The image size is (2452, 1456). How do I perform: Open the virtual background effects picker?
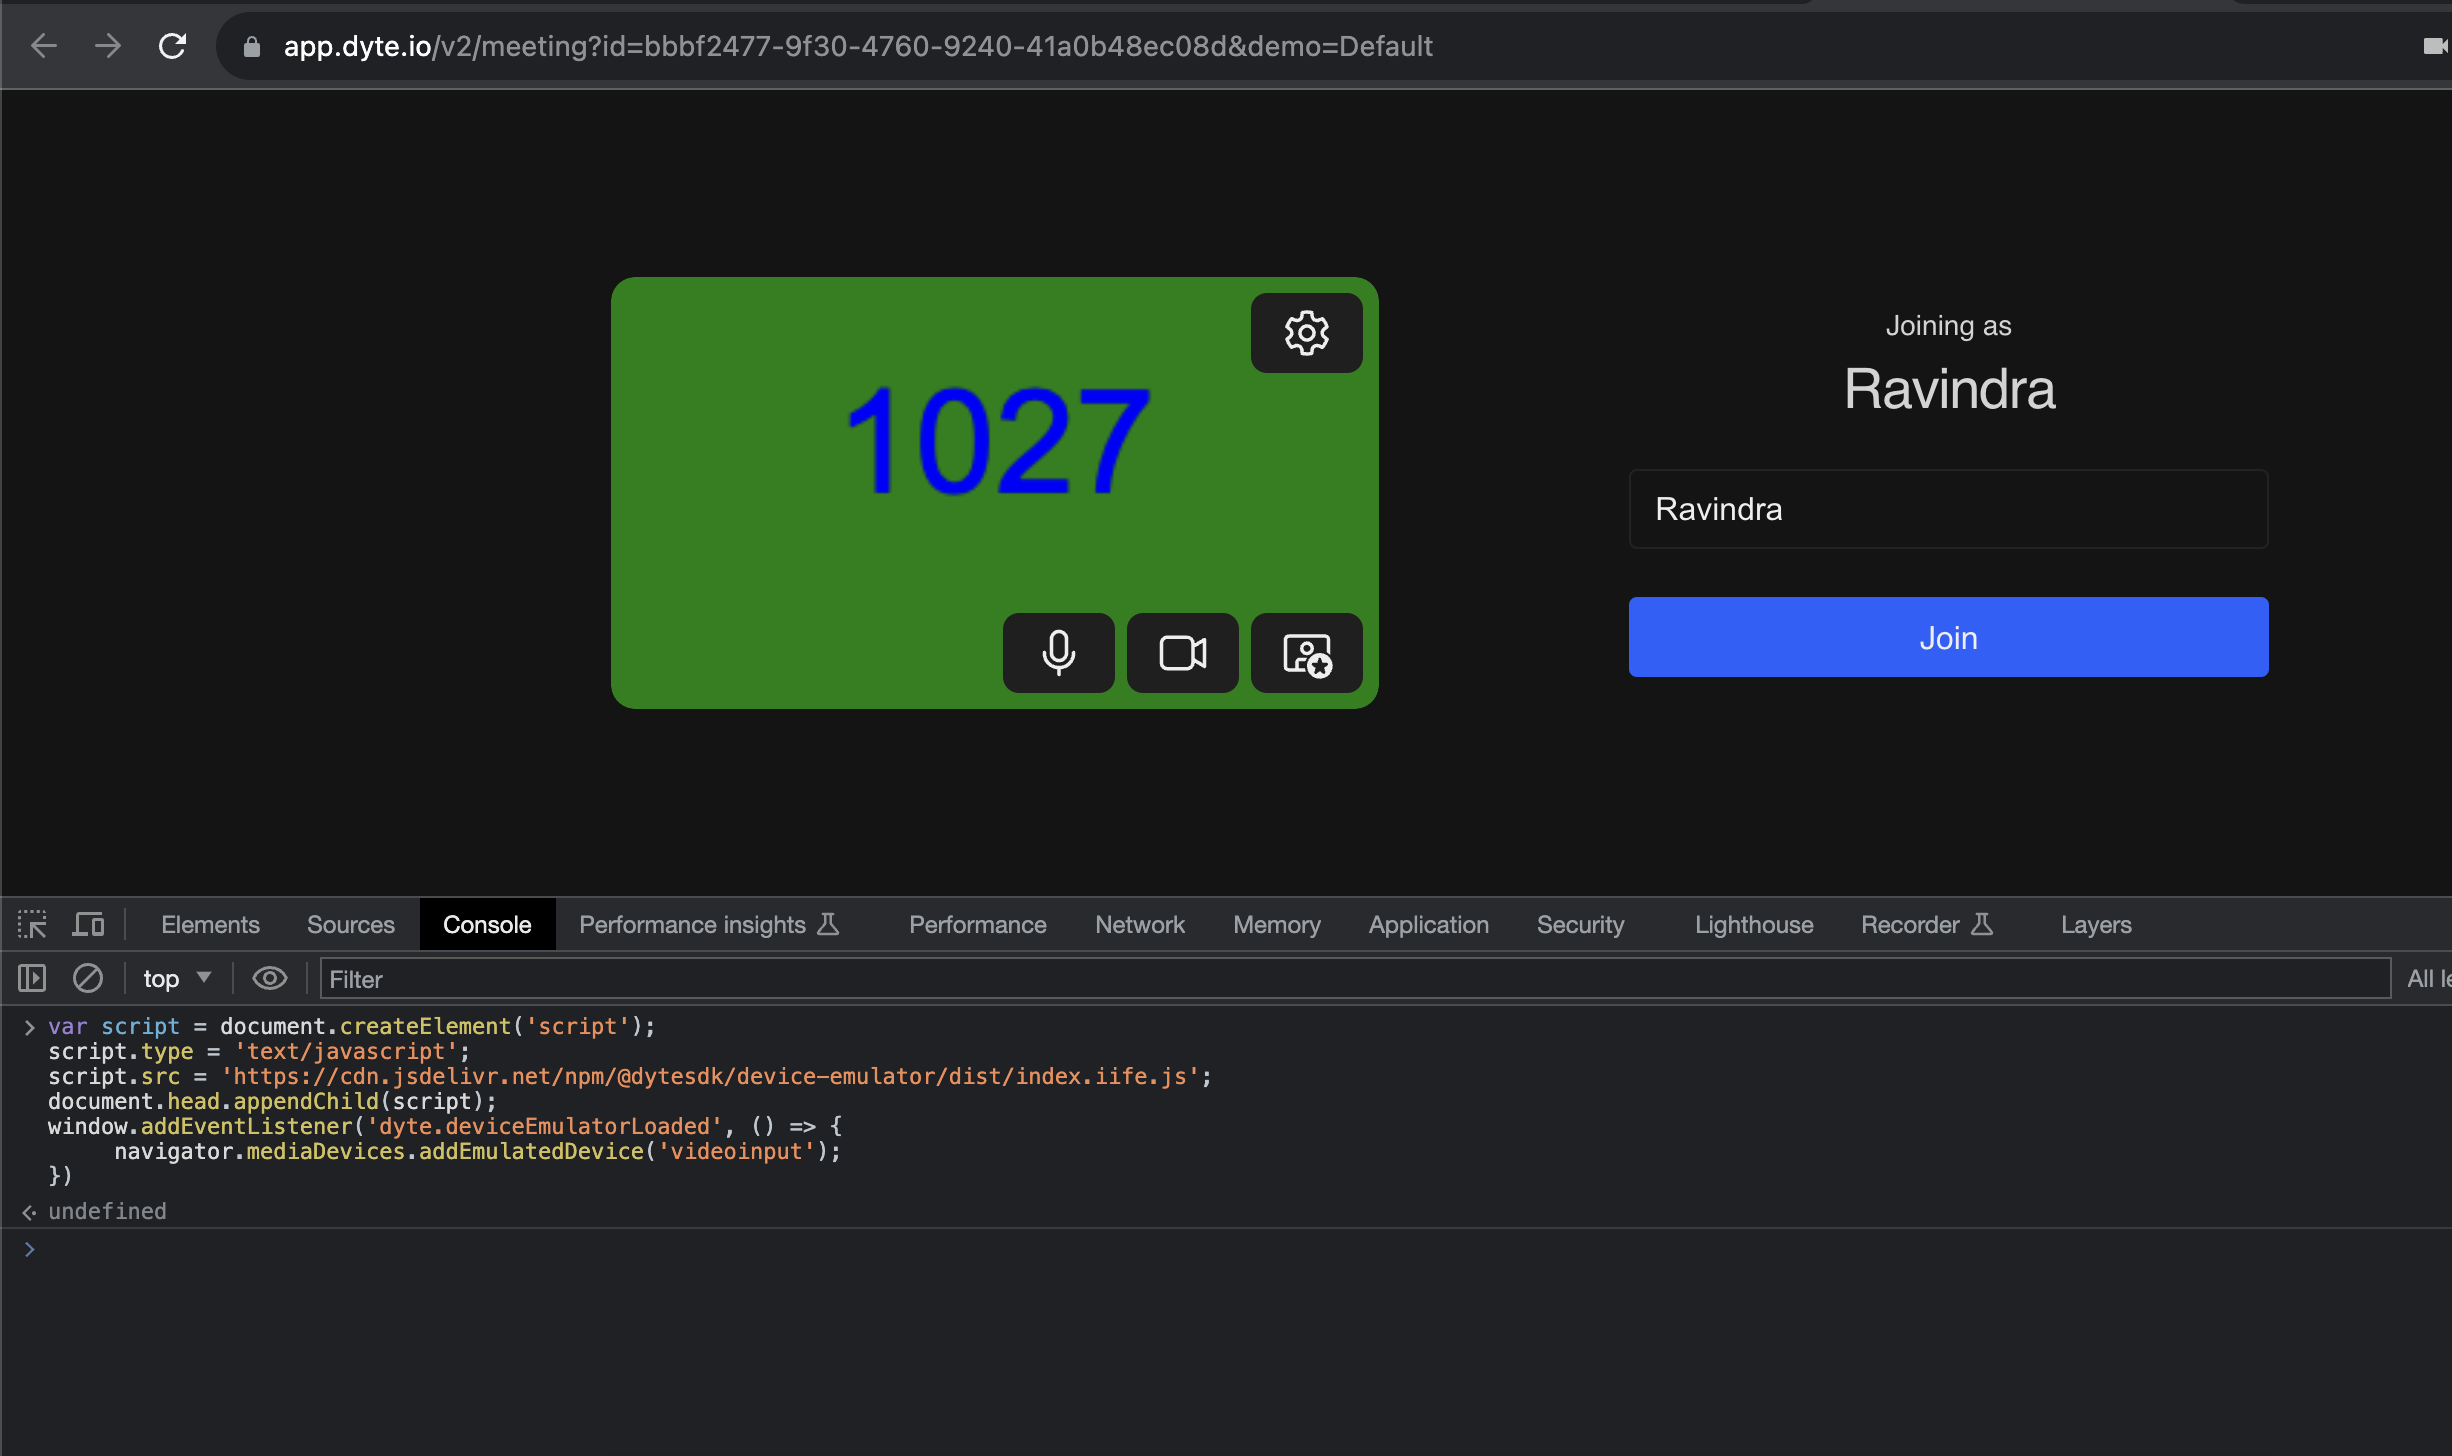(1306, 653)
